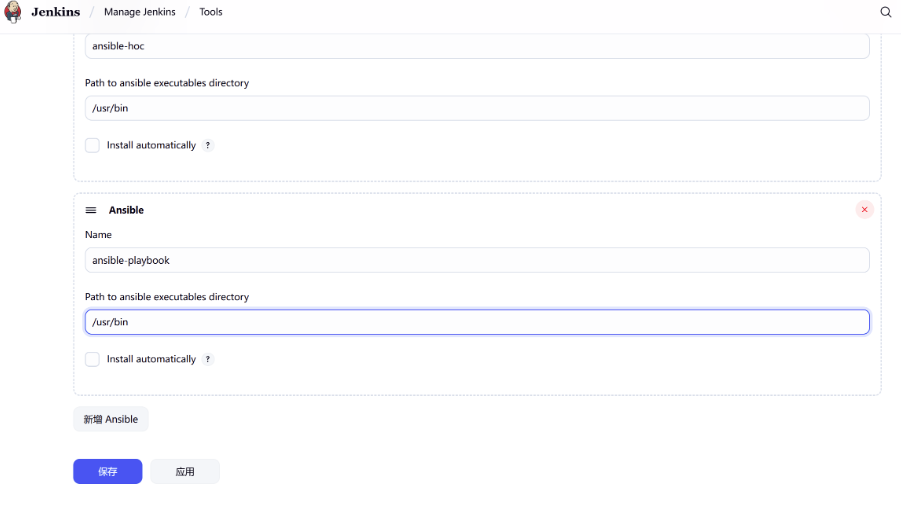Open the search magnifier icon
Image resolution: width=901 pixels, height=512 pixels.
885,12
